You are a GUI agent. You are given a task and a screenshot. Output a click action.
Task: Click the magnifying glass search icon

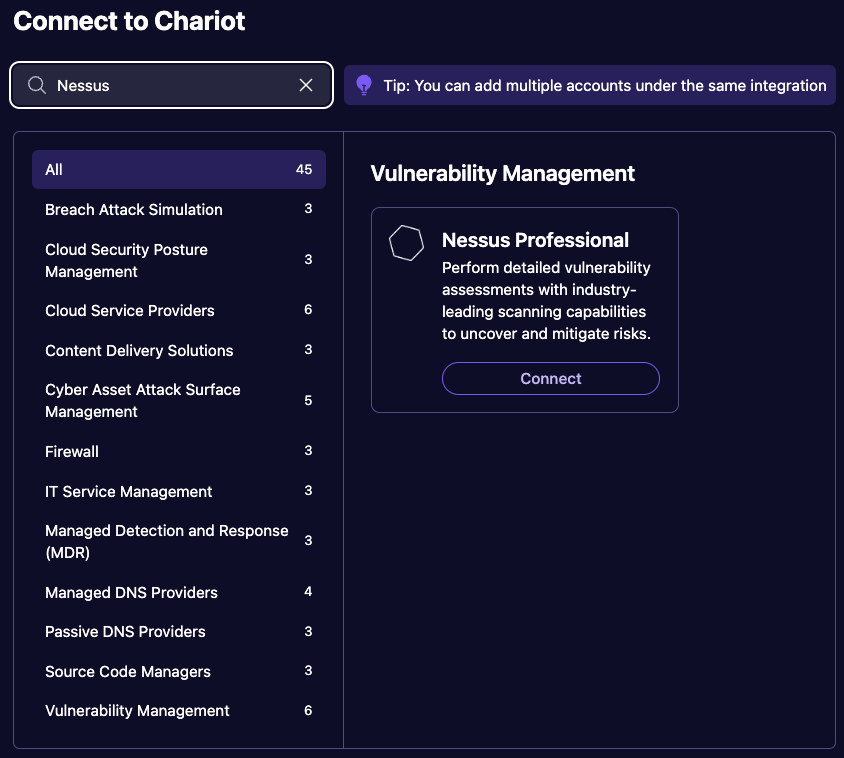tap(37, 85)
